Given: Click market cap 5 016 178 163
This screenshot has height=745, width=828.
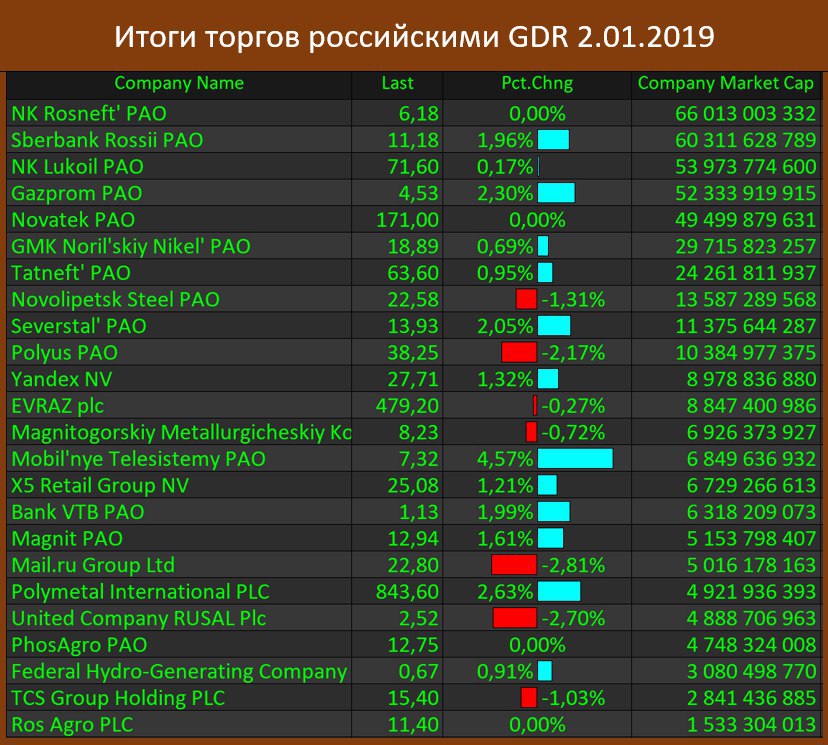Looking at the screenshot, I should click(x=751, y=565).
